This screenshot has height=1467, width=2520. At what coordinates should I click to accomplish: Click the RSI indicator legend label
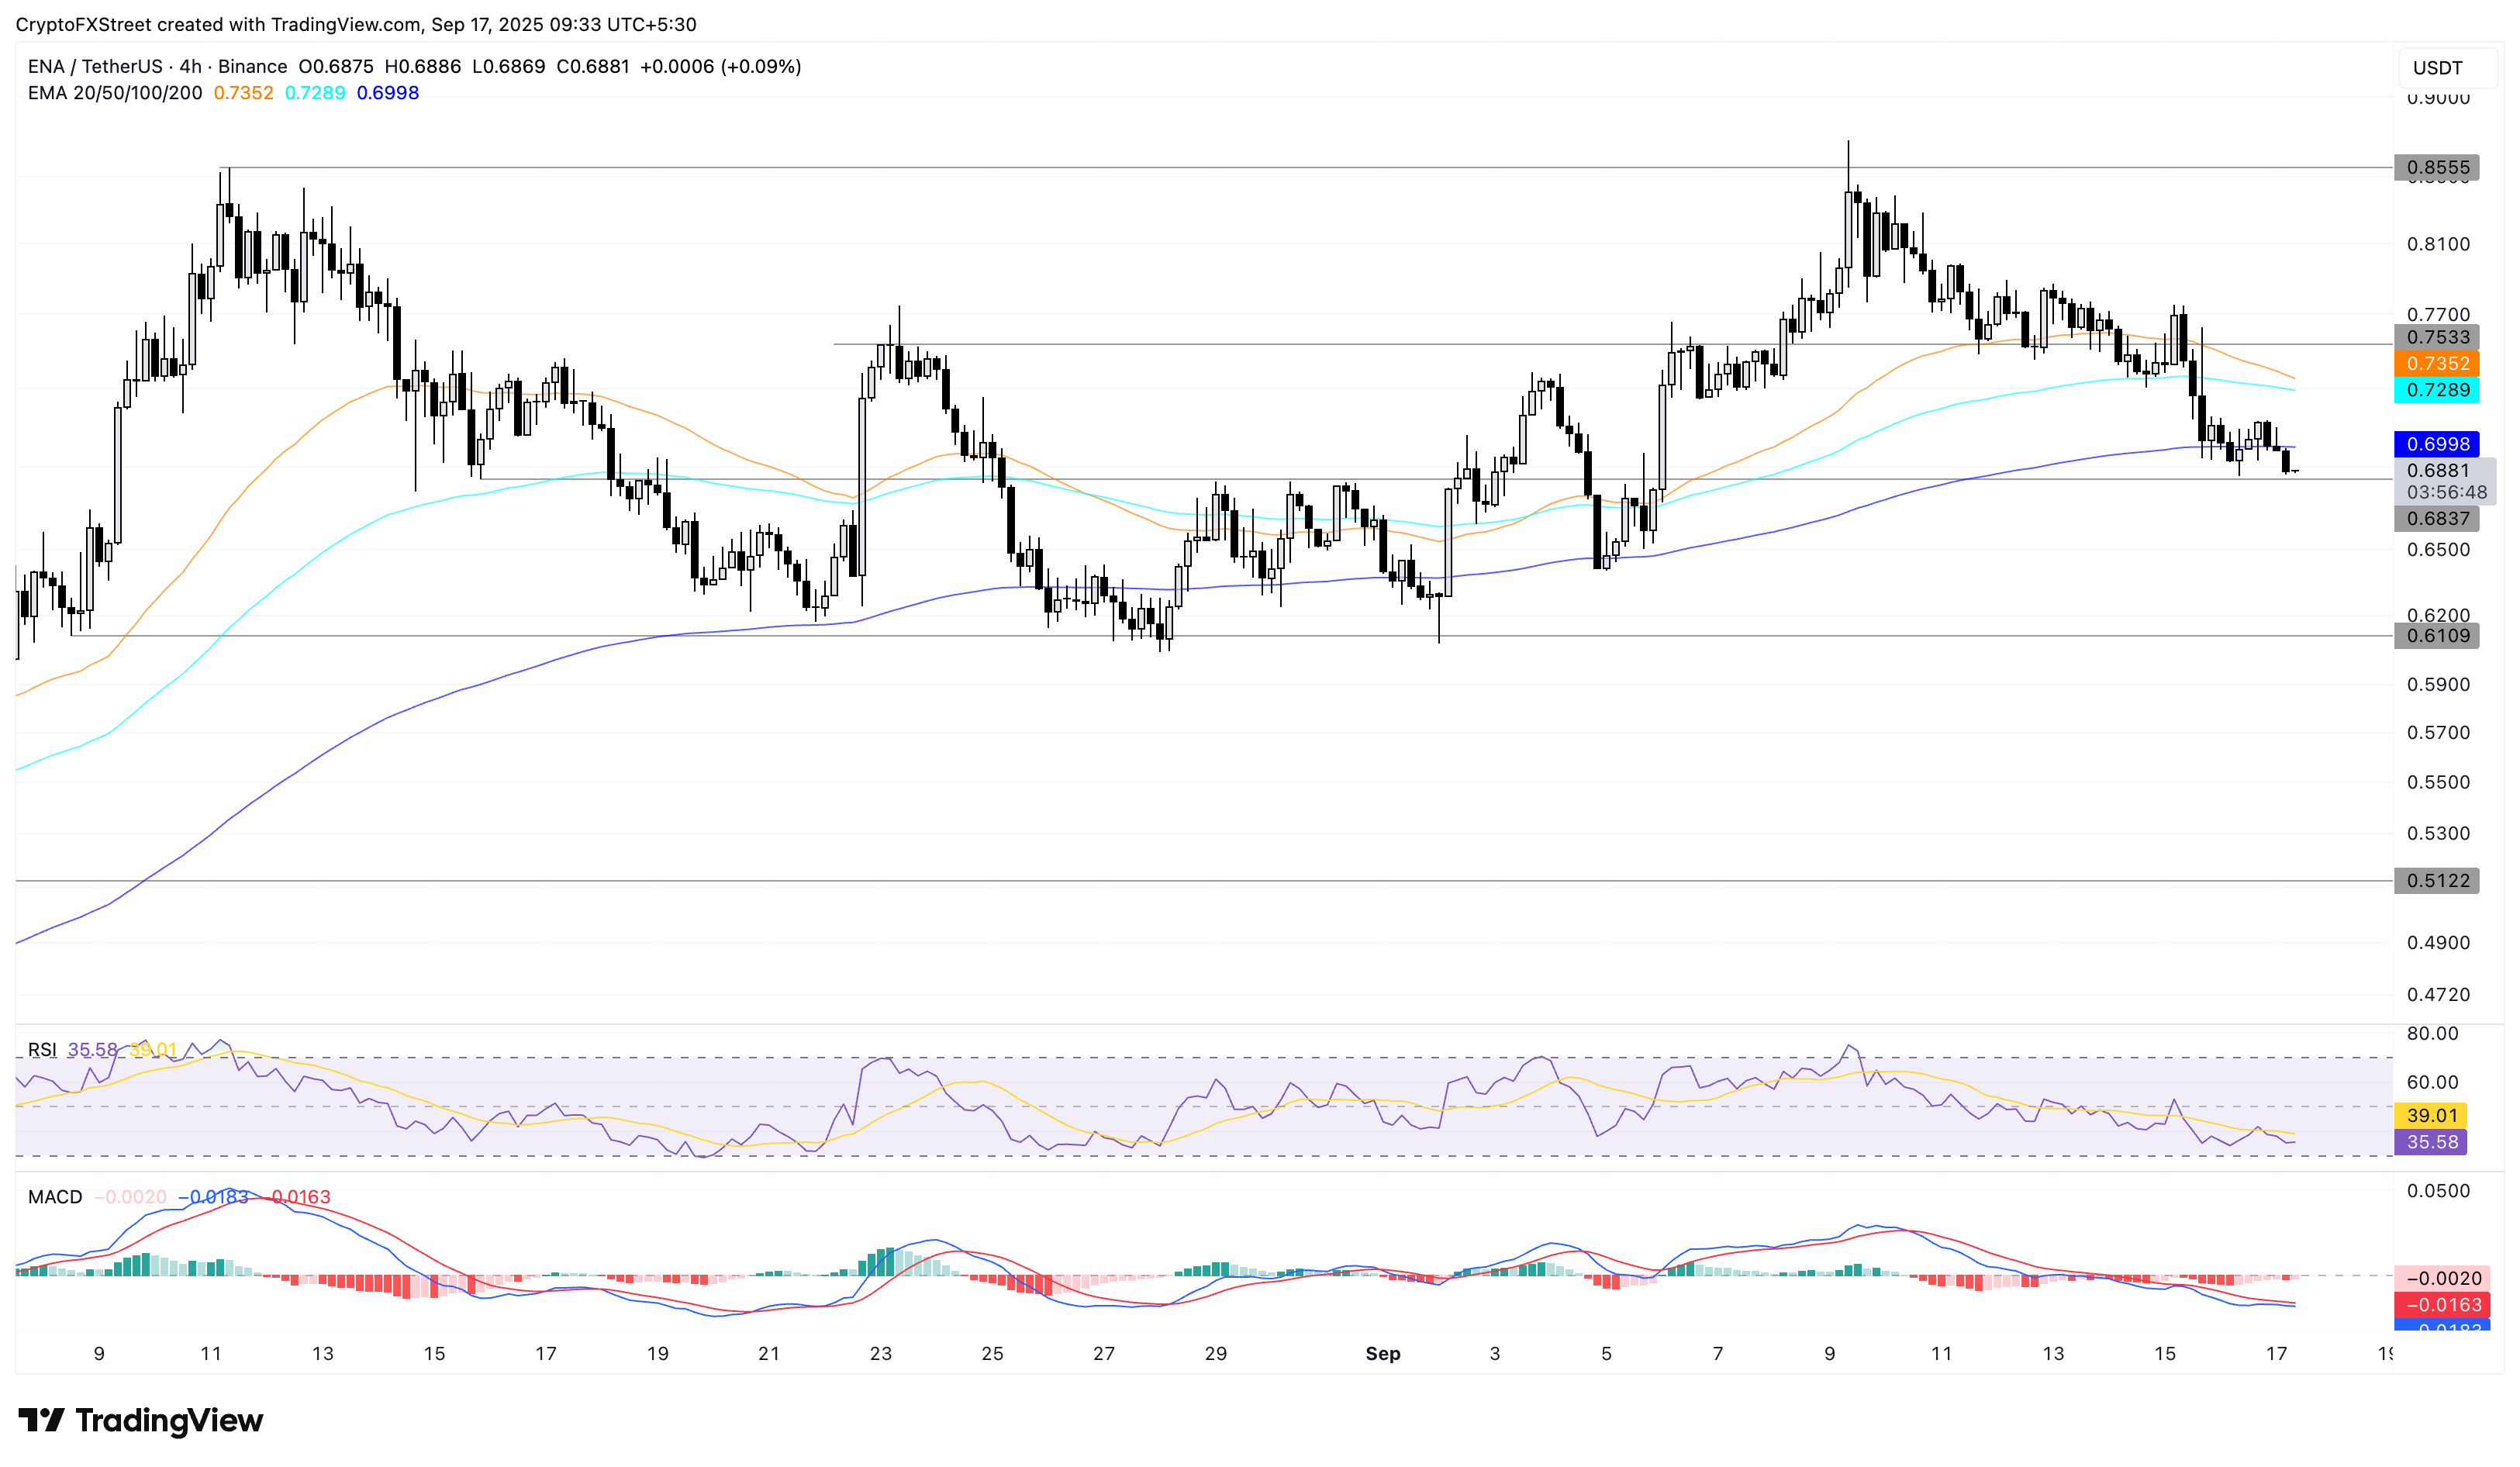click(42, 1050)
